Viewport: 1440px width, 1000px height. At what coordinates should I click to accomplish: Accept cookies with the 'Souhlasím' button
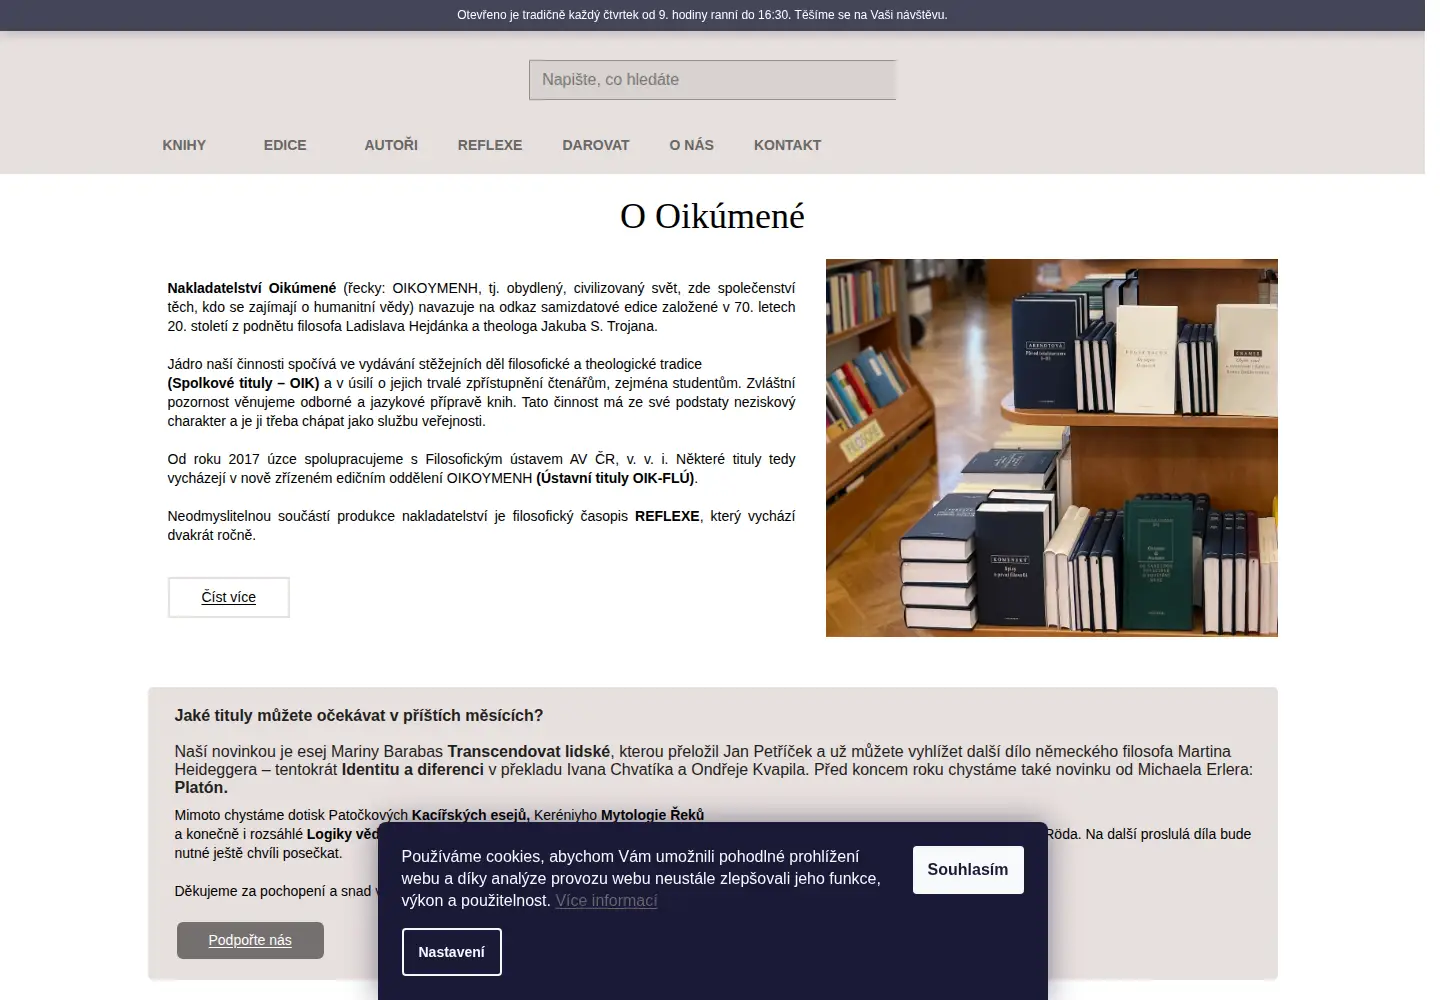click(x=968, y=870)
